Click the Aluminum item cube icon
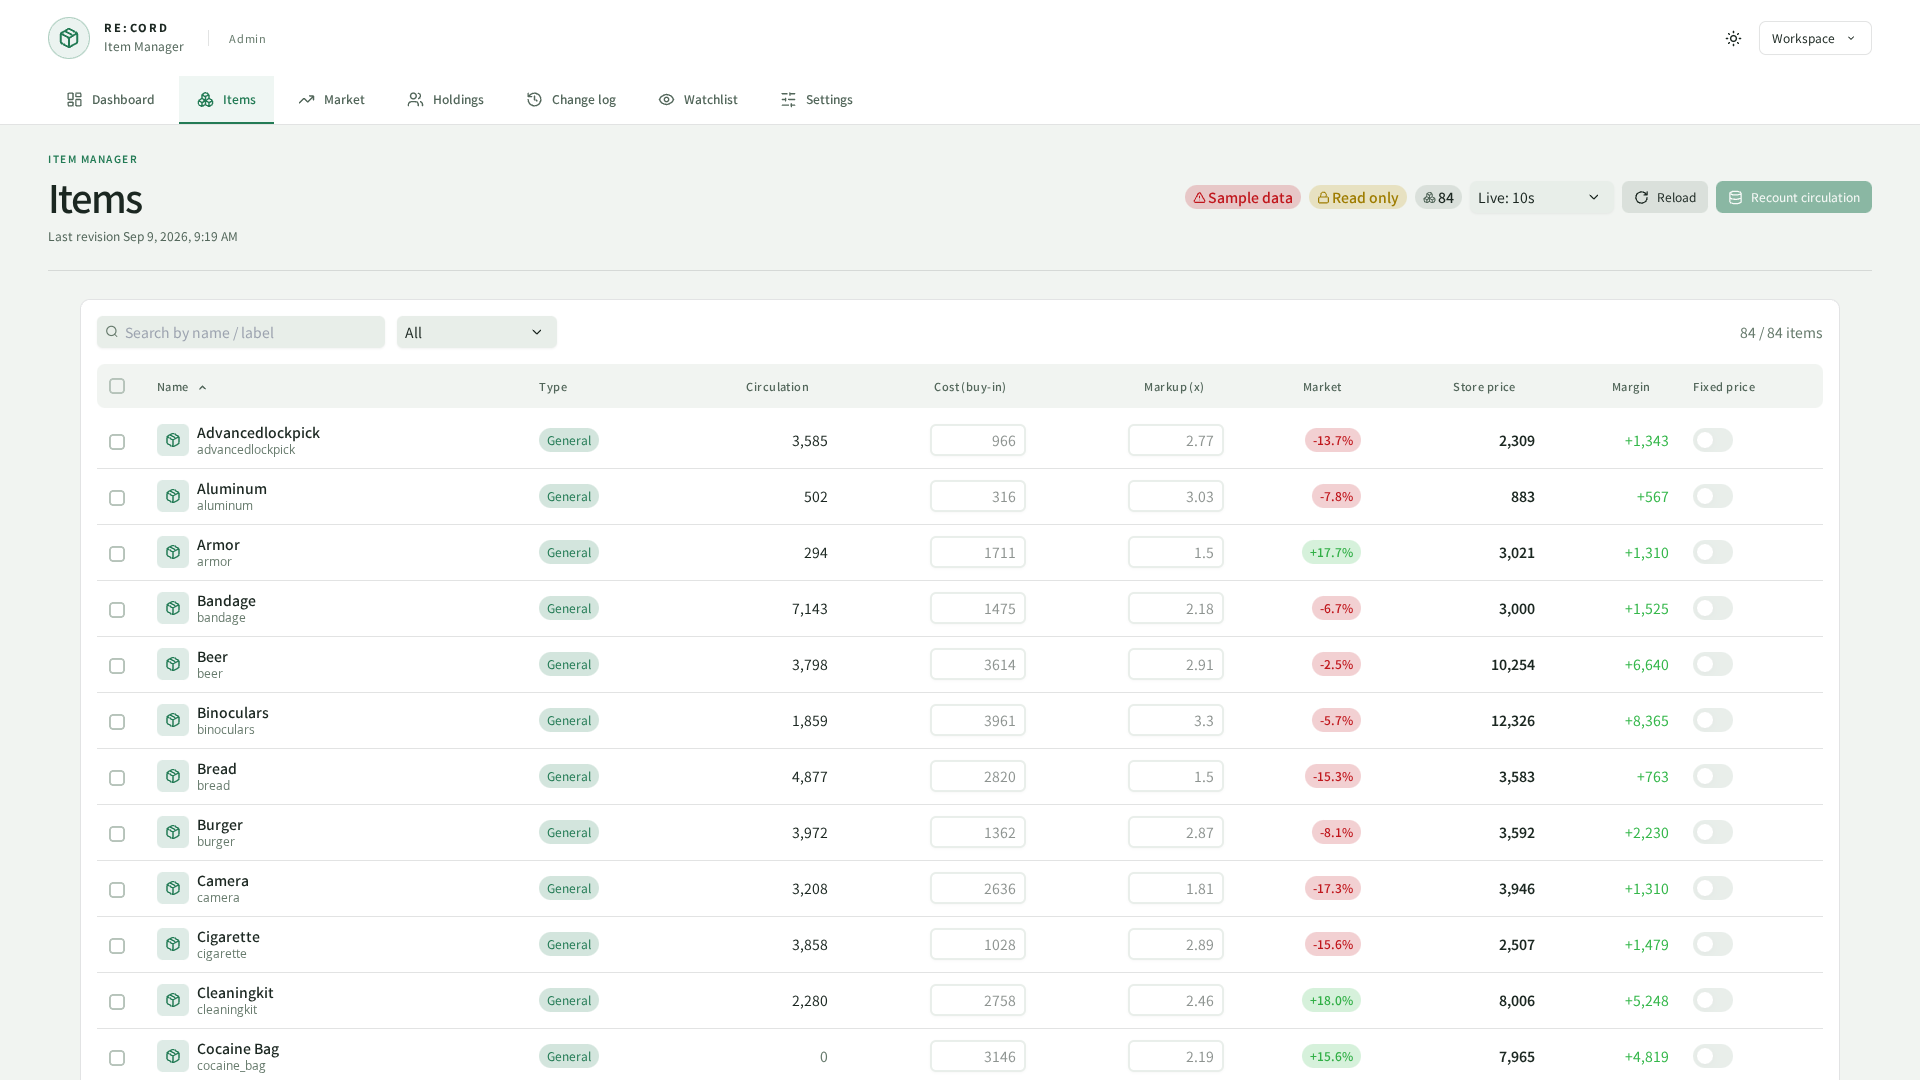Image resolution: width=1920 pixels, height=1080 pixels. [x=173, y=496]
